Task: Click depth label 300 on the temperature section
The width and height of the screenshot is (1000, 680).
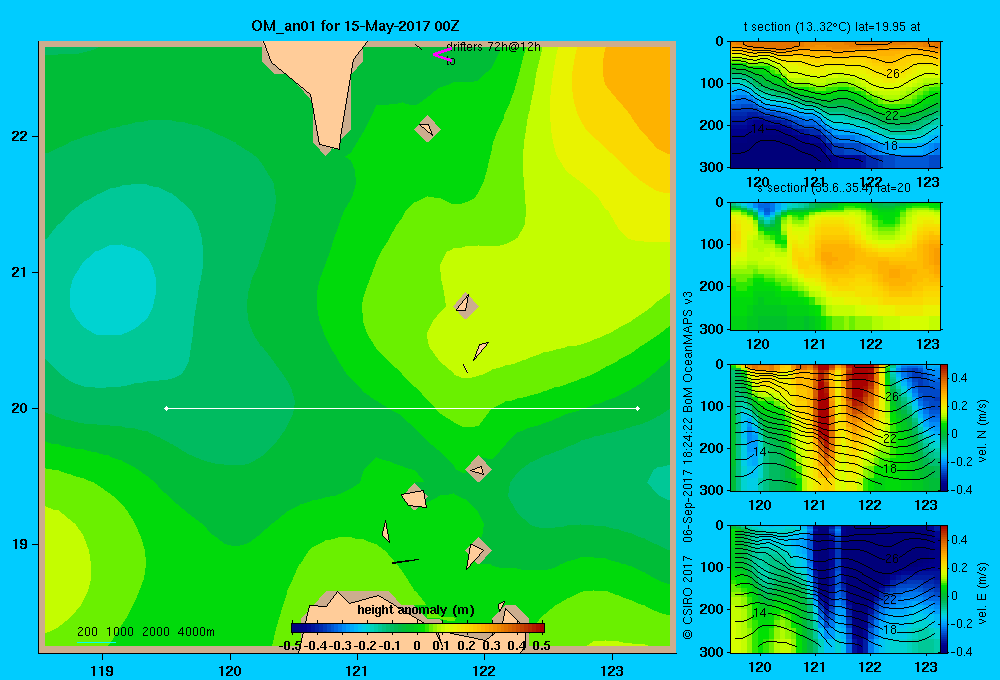Action: pyautogui.click(x=712, y=166)
